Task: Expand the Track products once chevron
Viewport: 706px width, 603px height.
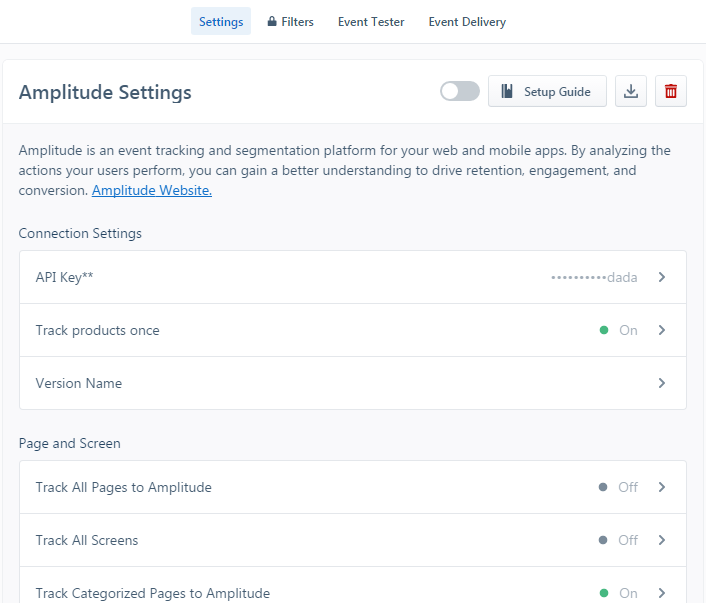Action: 662,330
